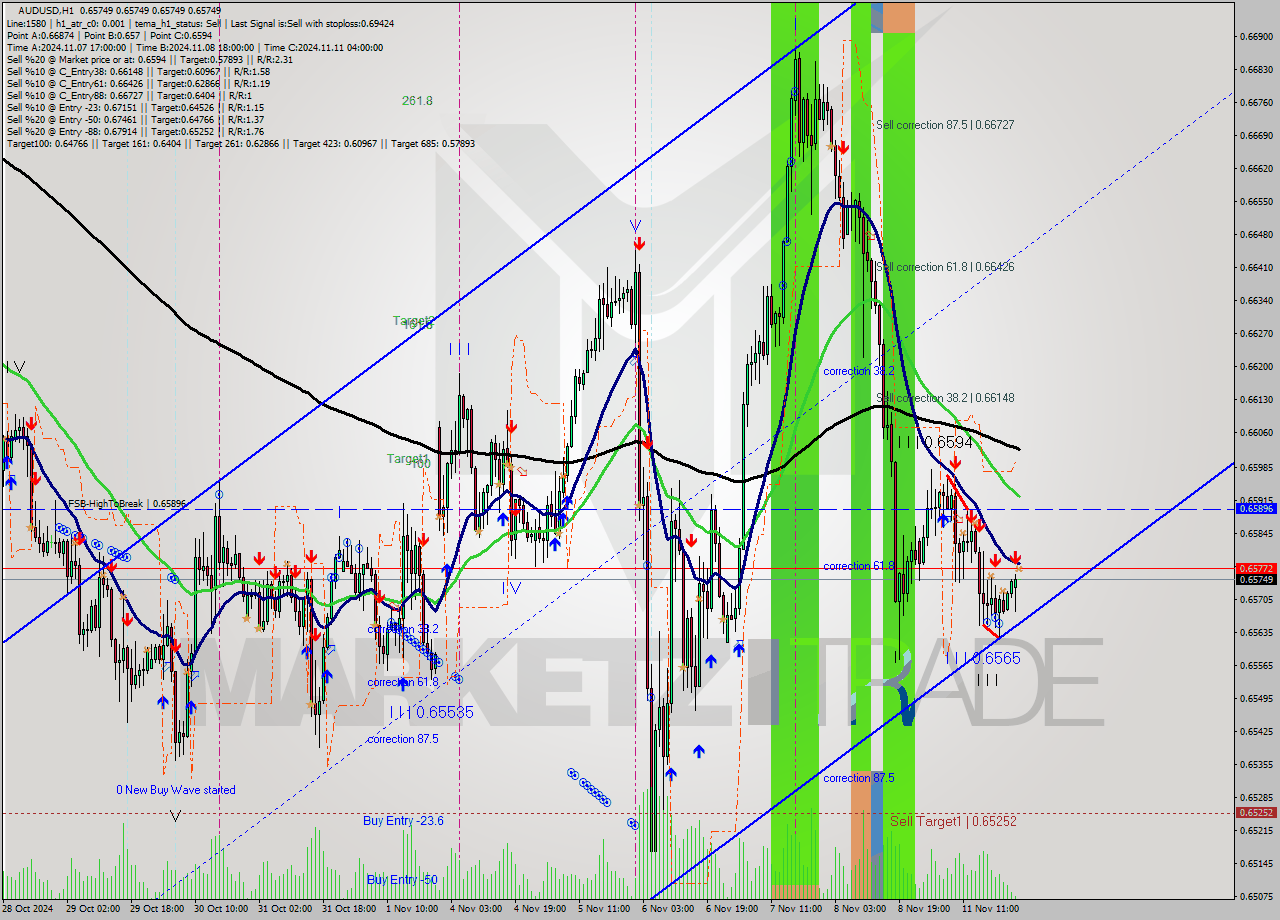Click the '0 New Buy Wave started' text

point(176,790)
